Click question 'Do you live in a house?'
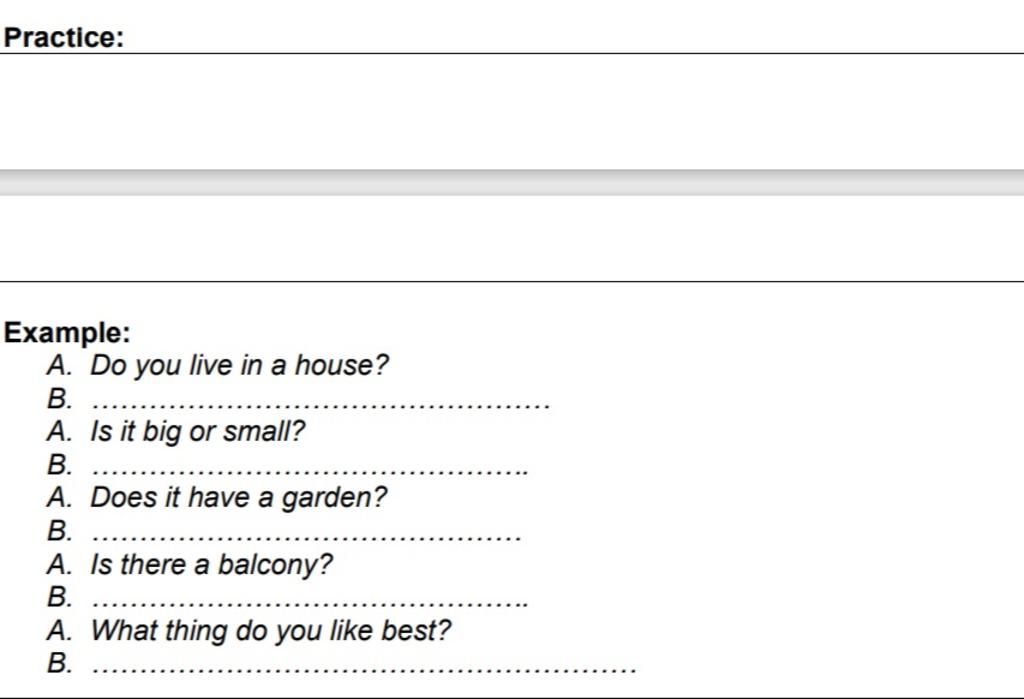Viewport: 1024px width, 699px height. pos(239,365)
